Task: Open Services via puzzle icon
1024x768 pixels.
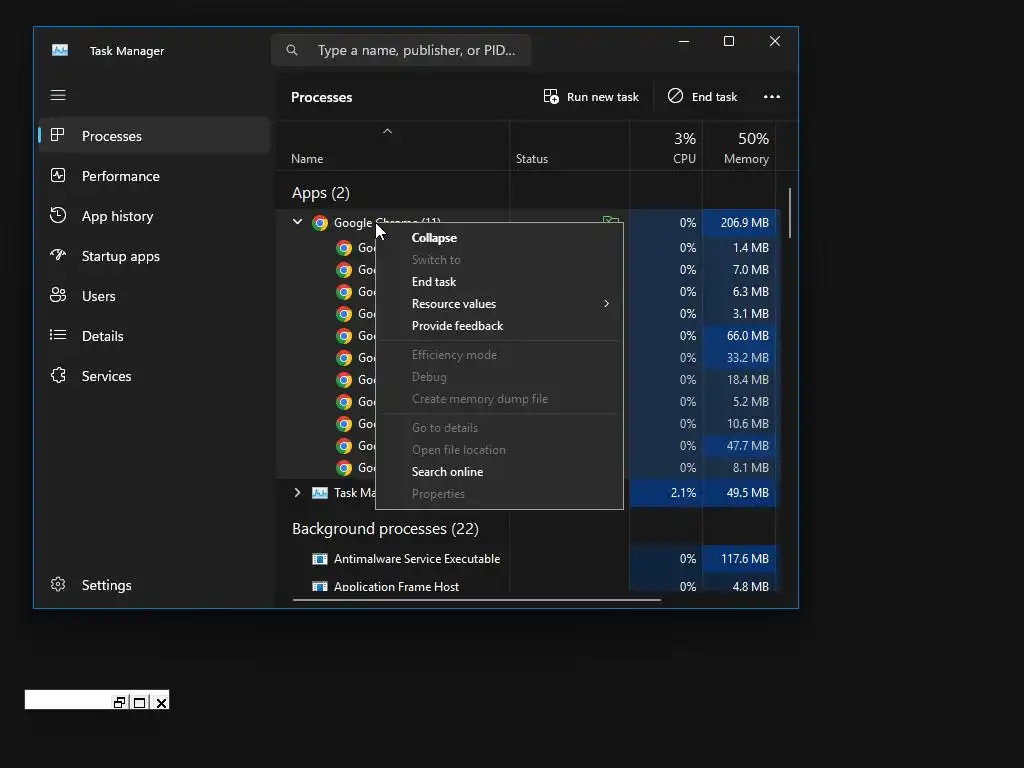Action: point(58,376)
